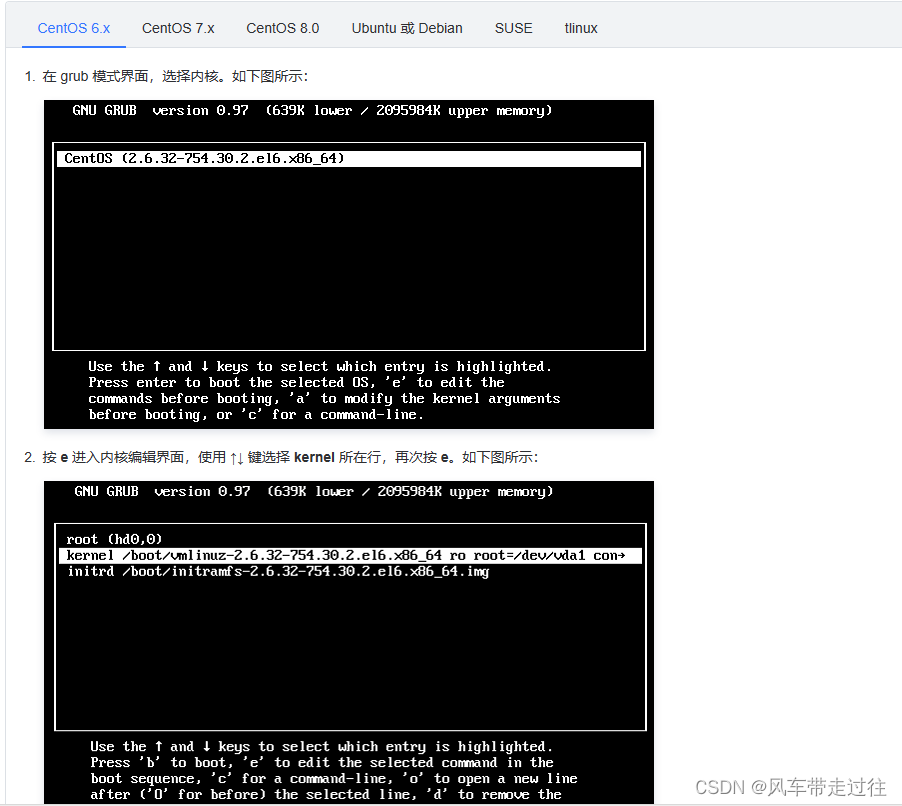
Task: Select the tlinux tab
Action: coord(581,28)
